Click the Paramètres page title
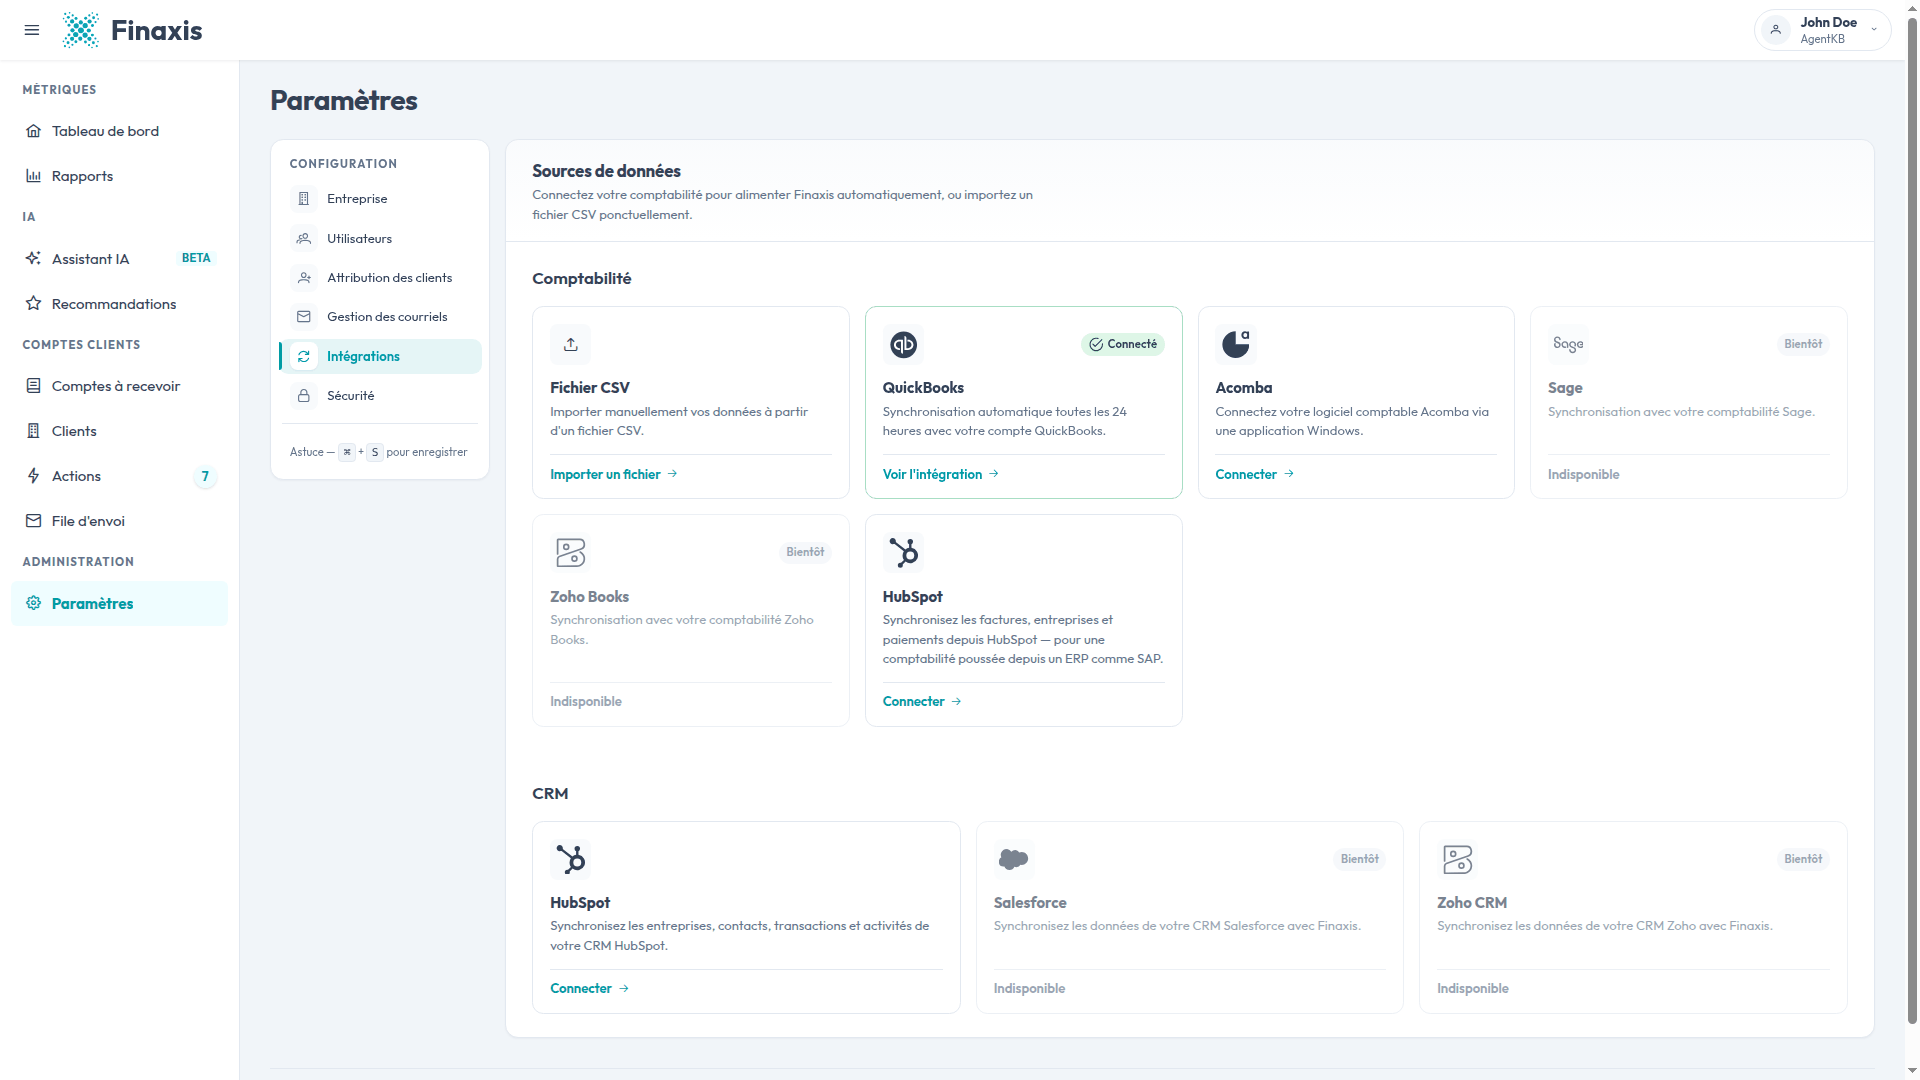This screenshot has width=1920, height=1080. (x=344, y=100)
